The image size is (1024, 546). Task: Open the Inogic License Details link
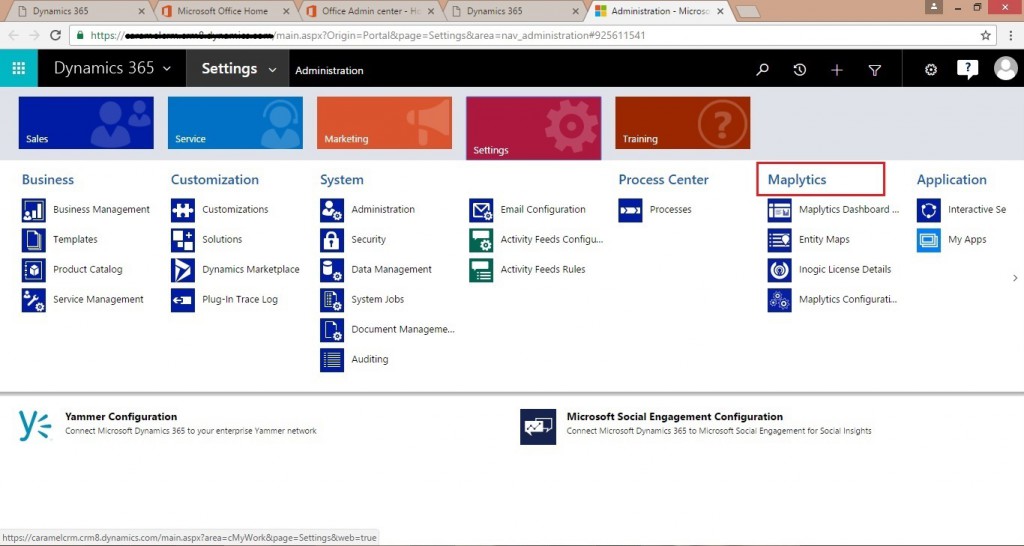click(844, 270)
